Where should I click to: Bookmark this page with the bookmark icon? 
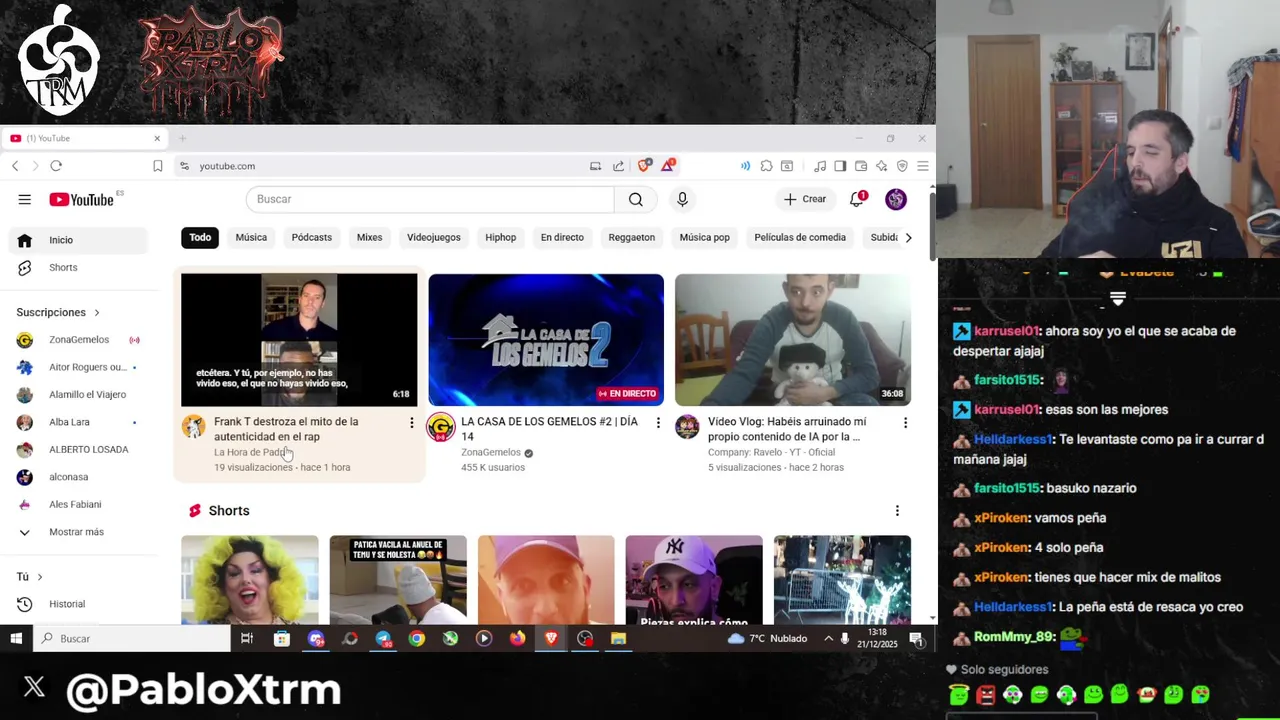click(x=158, y=166)
